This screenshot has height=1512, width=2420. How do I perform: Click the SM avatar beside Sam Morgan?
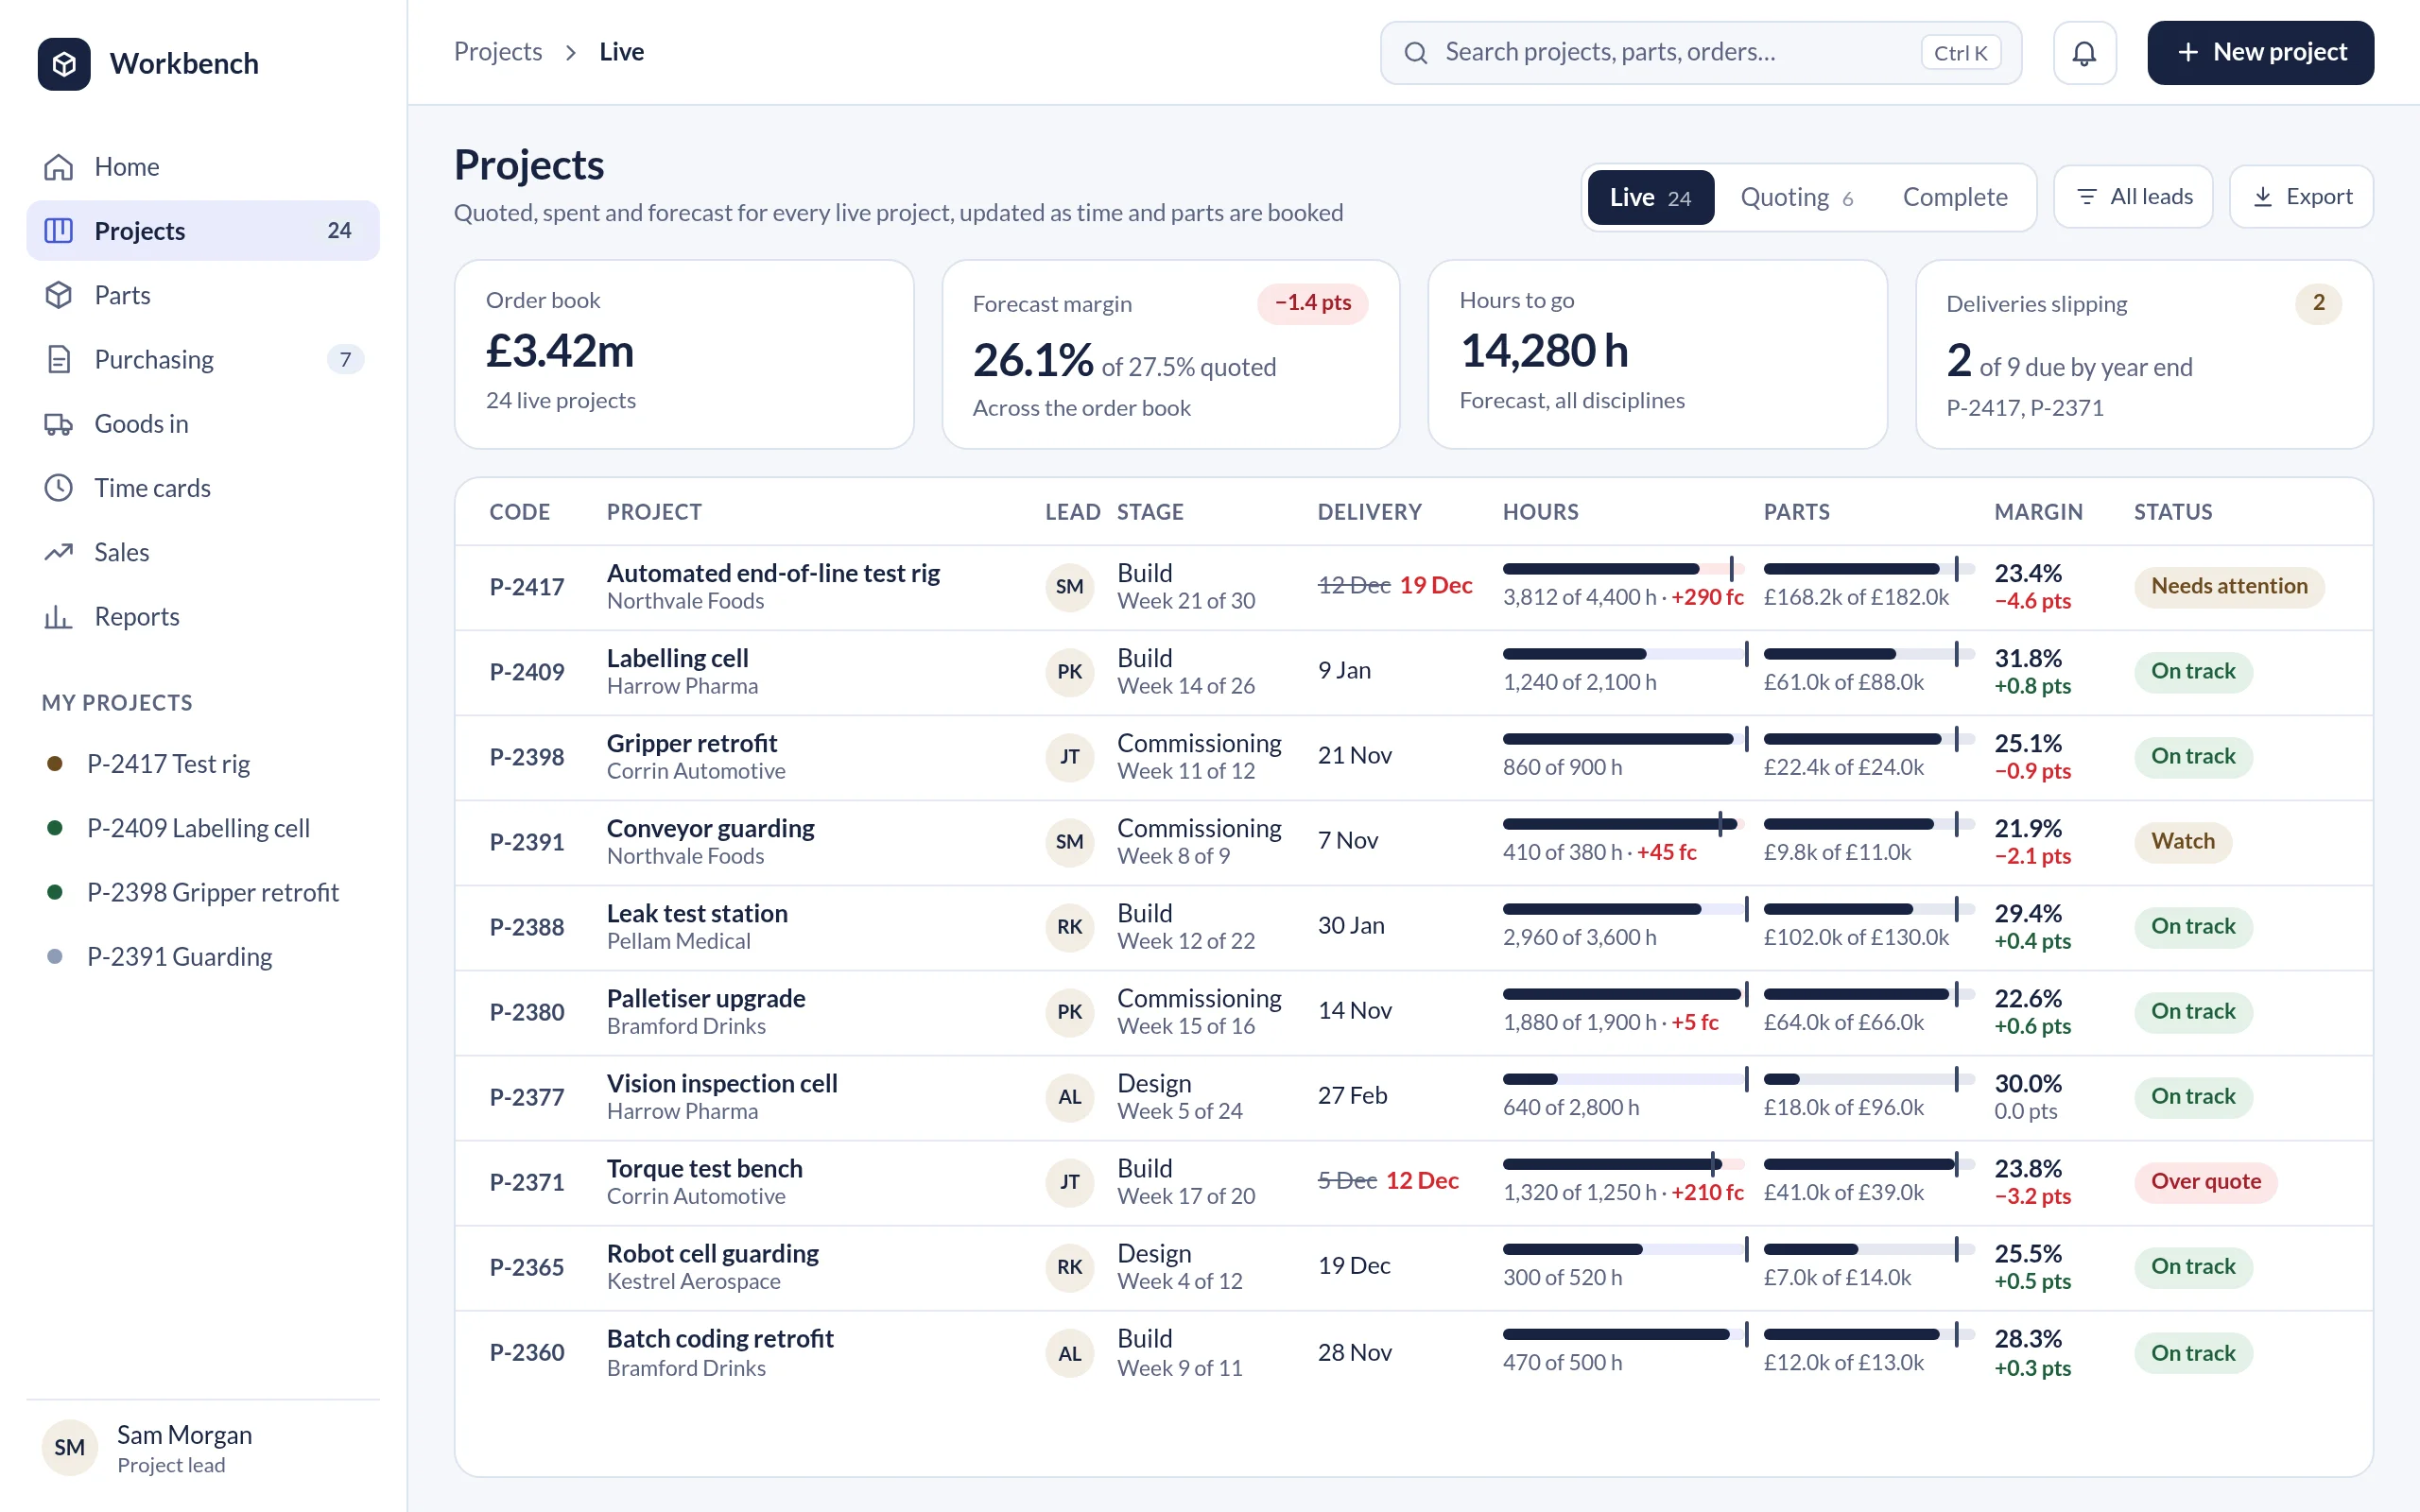(69, 1447)
